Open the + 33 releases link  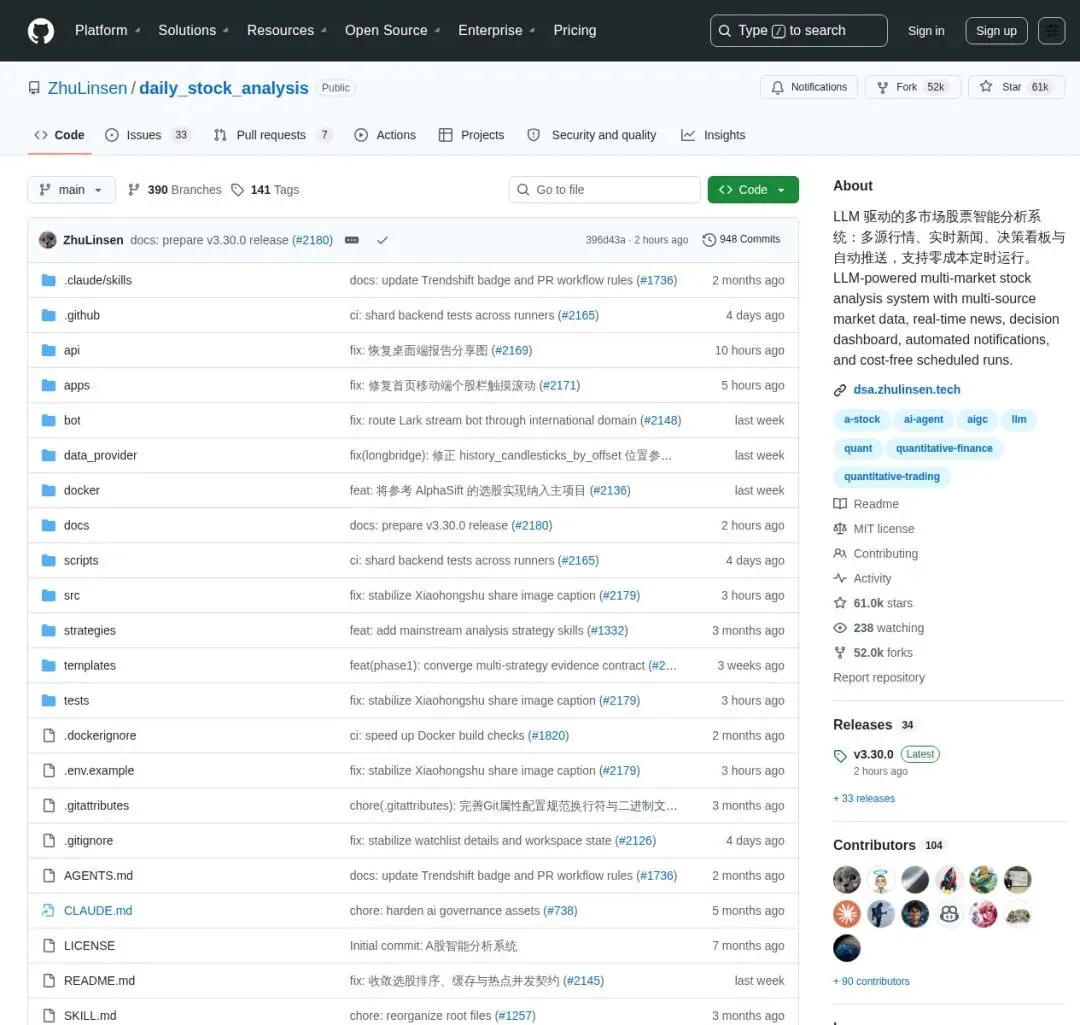click(864, 799)
